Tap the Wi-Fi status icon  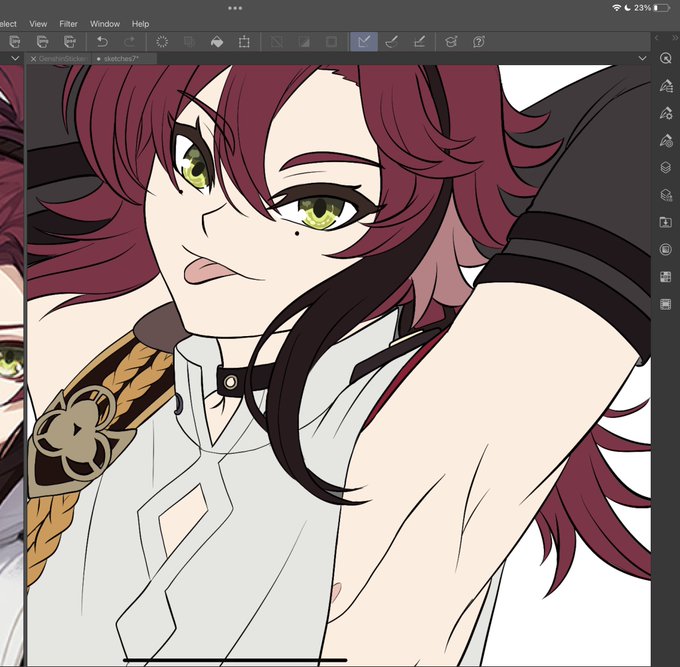[x=616, y=8]
